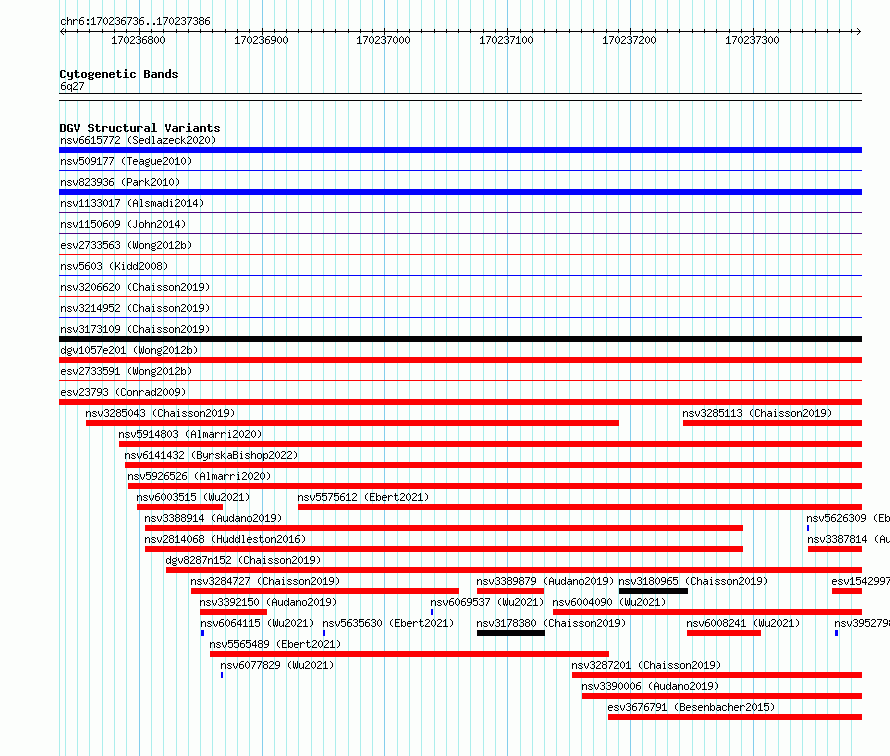
Task: Click nsv6004090 (Wu2021) label
Action: [609, 602]
